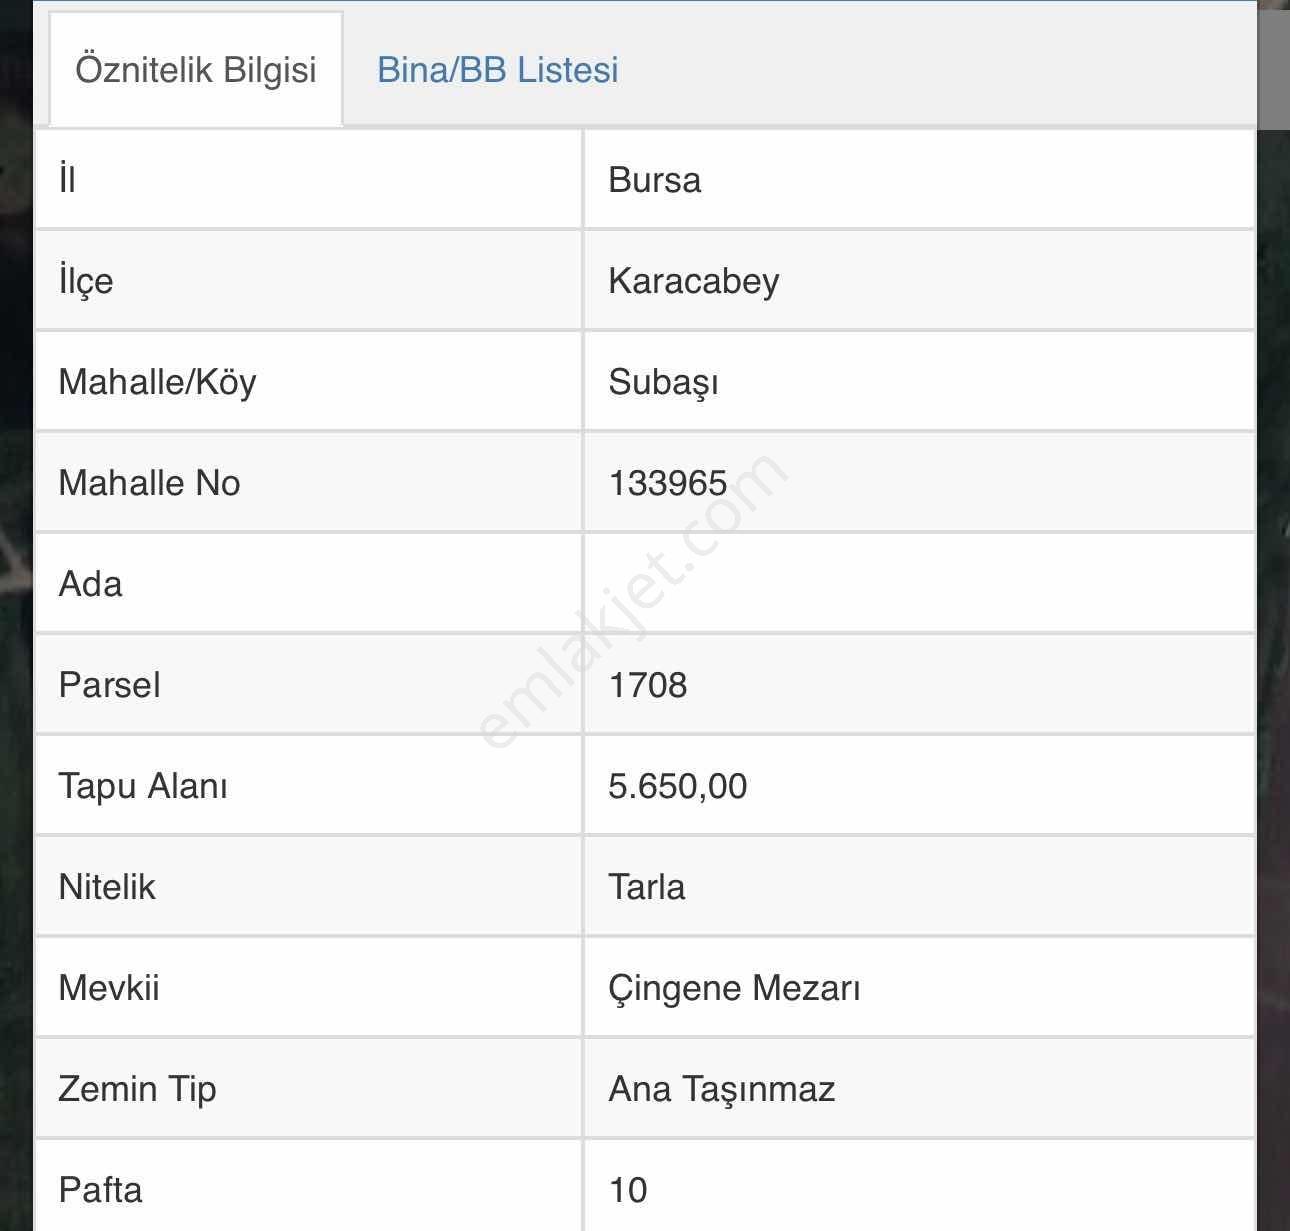Click the İlçe row label
This screenshot has height=1231, width=1290.
click(x=86, y=281)
